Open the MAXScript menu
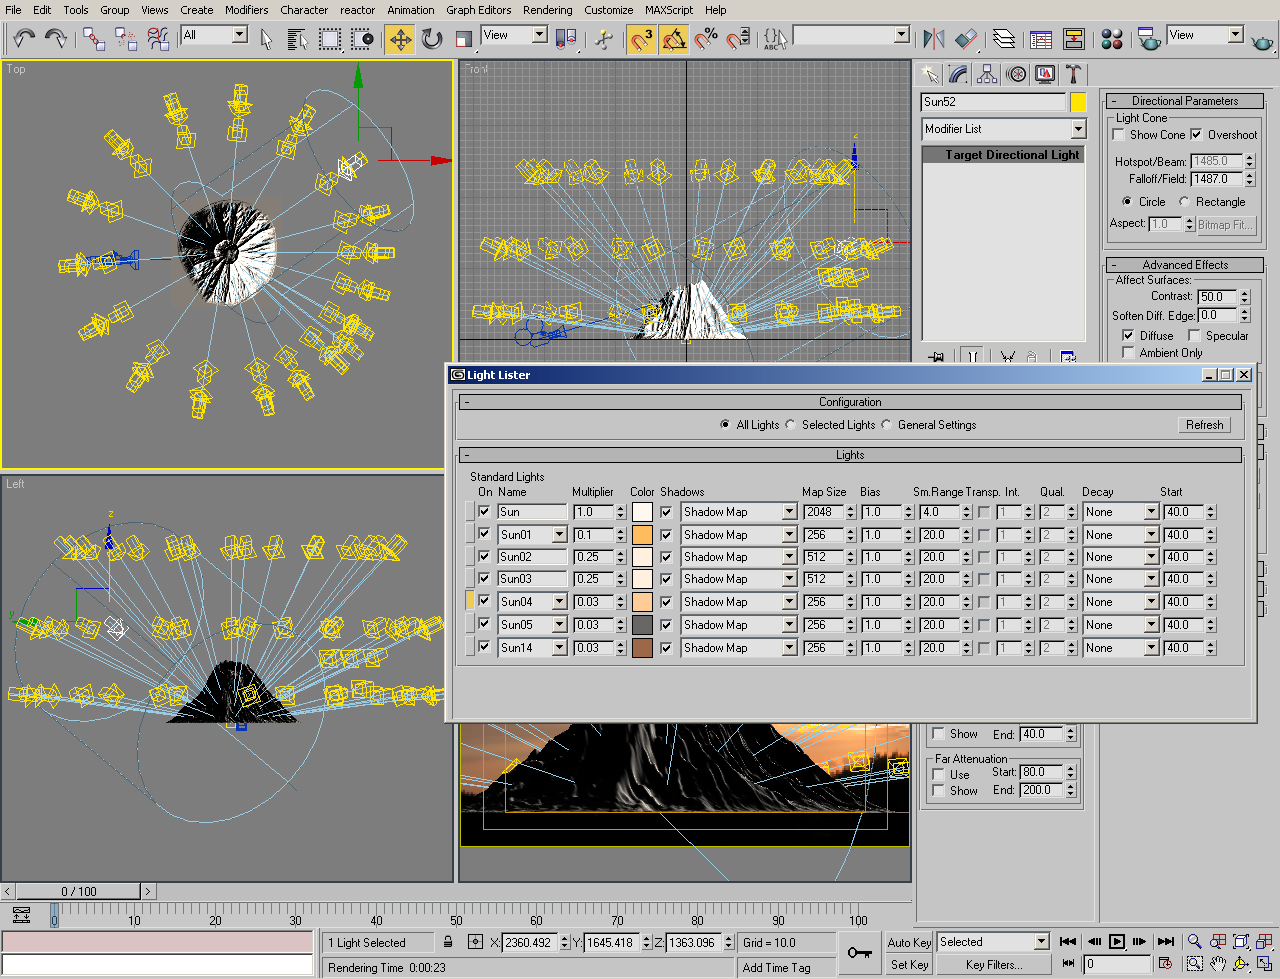This screenshot has width=1280, height=979. (669, 10)
